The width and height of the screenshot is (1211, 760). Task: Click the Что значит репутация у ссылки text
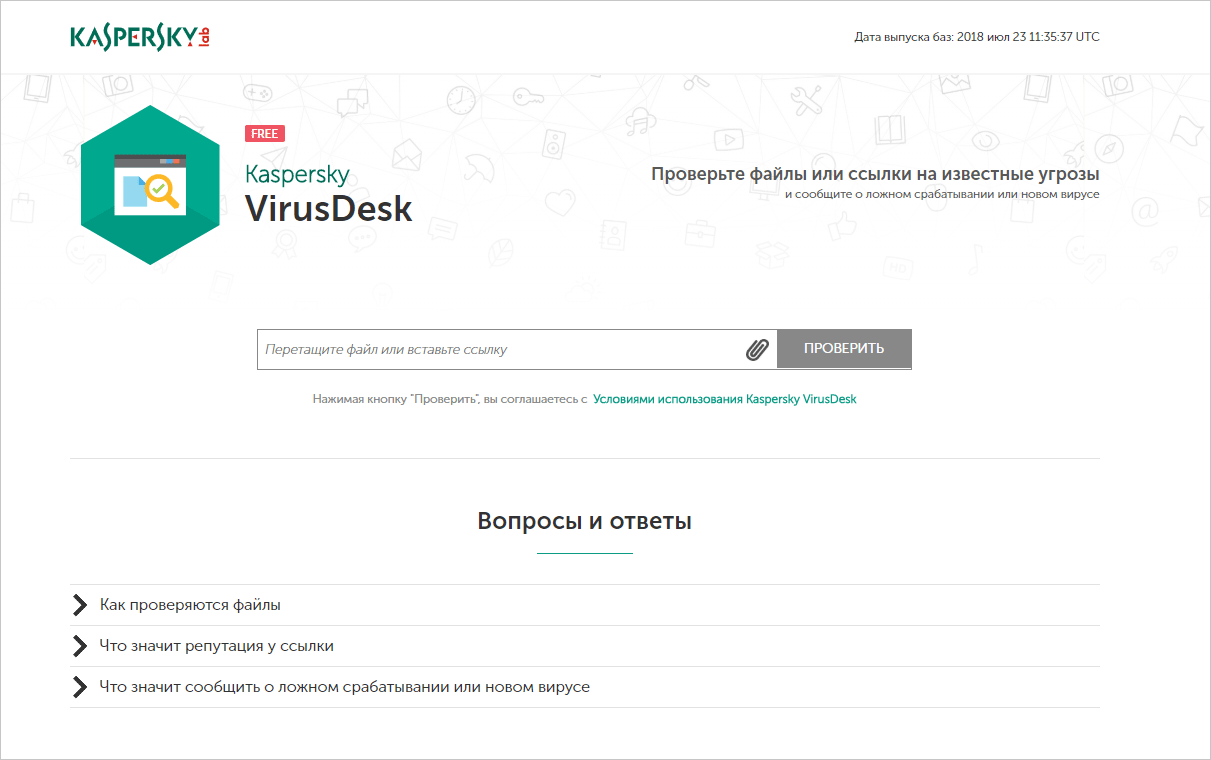click(x=217, y=646)
